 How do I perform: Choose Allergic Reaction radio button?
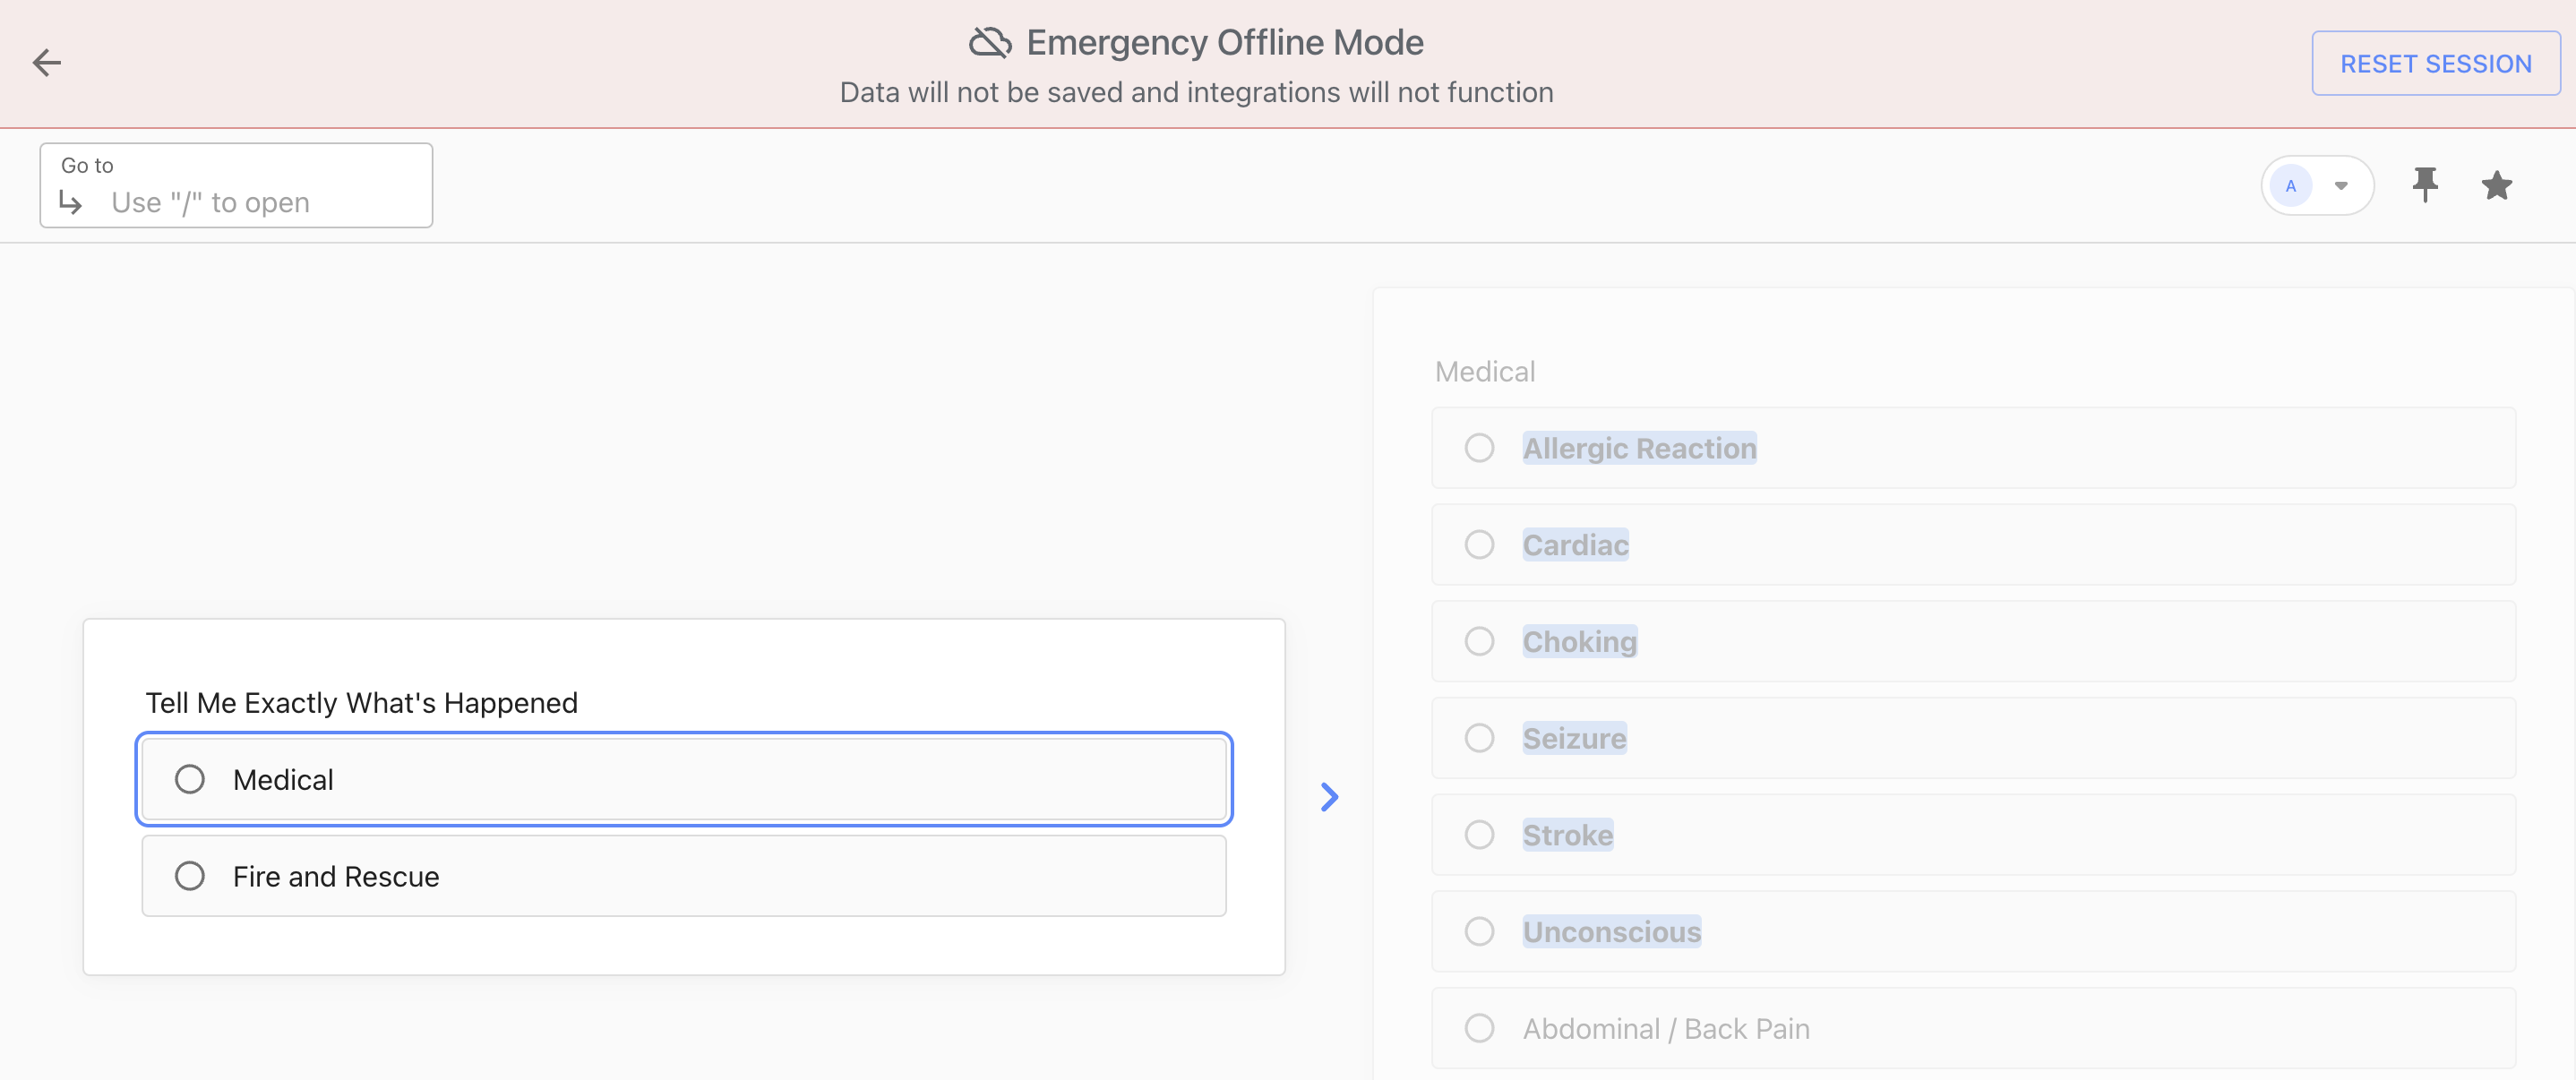(1479, 448)
